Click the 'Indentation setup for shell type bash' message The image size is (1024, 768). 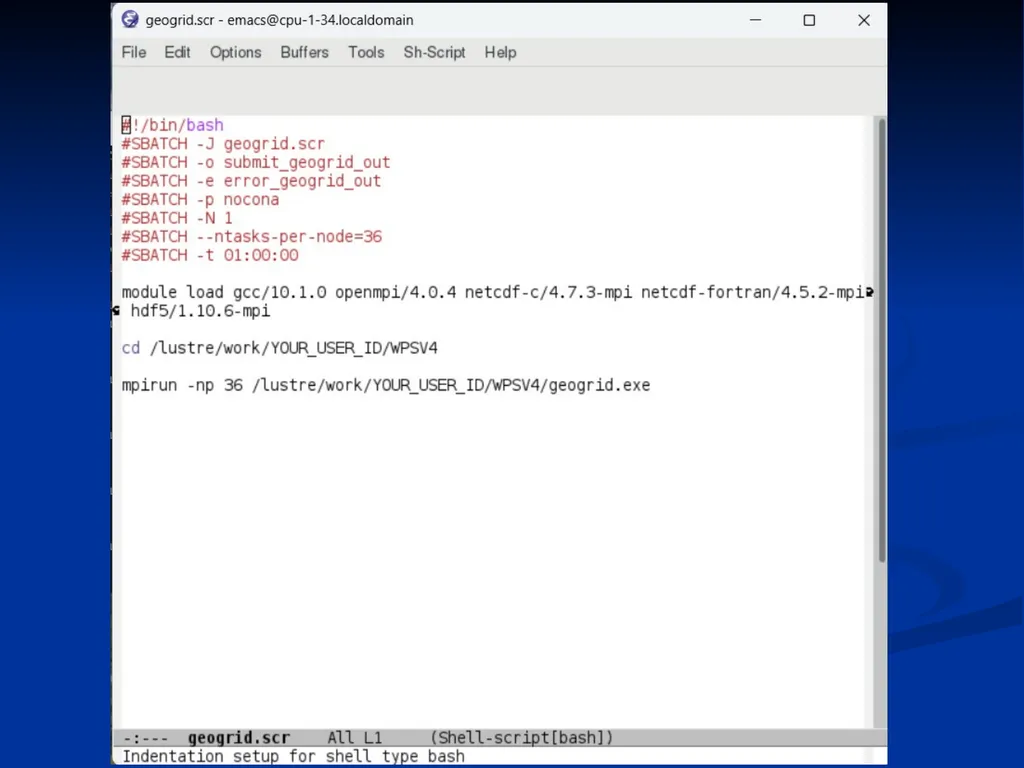pos(293,756)
